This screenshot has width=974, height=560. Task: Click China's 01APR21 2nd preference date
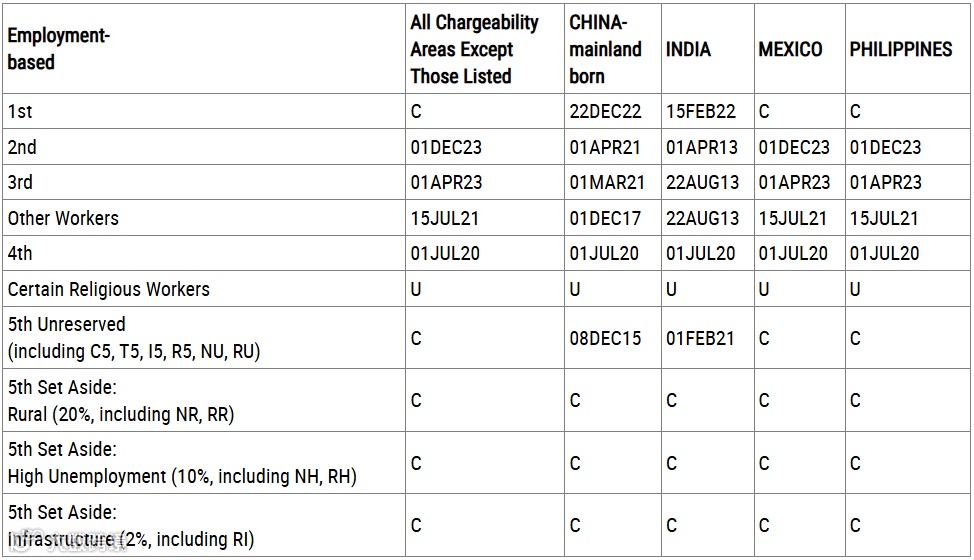[x=604, y=148]
